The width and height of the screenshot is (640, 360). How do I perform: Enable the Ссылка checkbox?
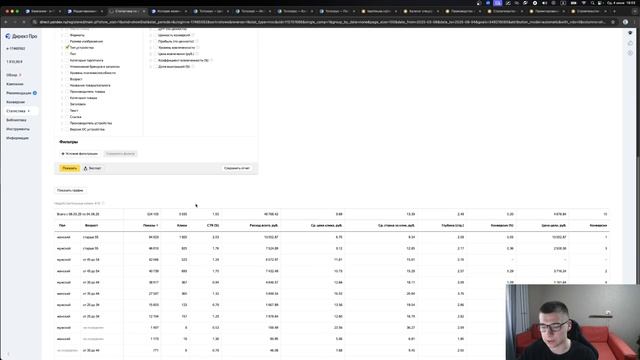(x=67, y=117)
